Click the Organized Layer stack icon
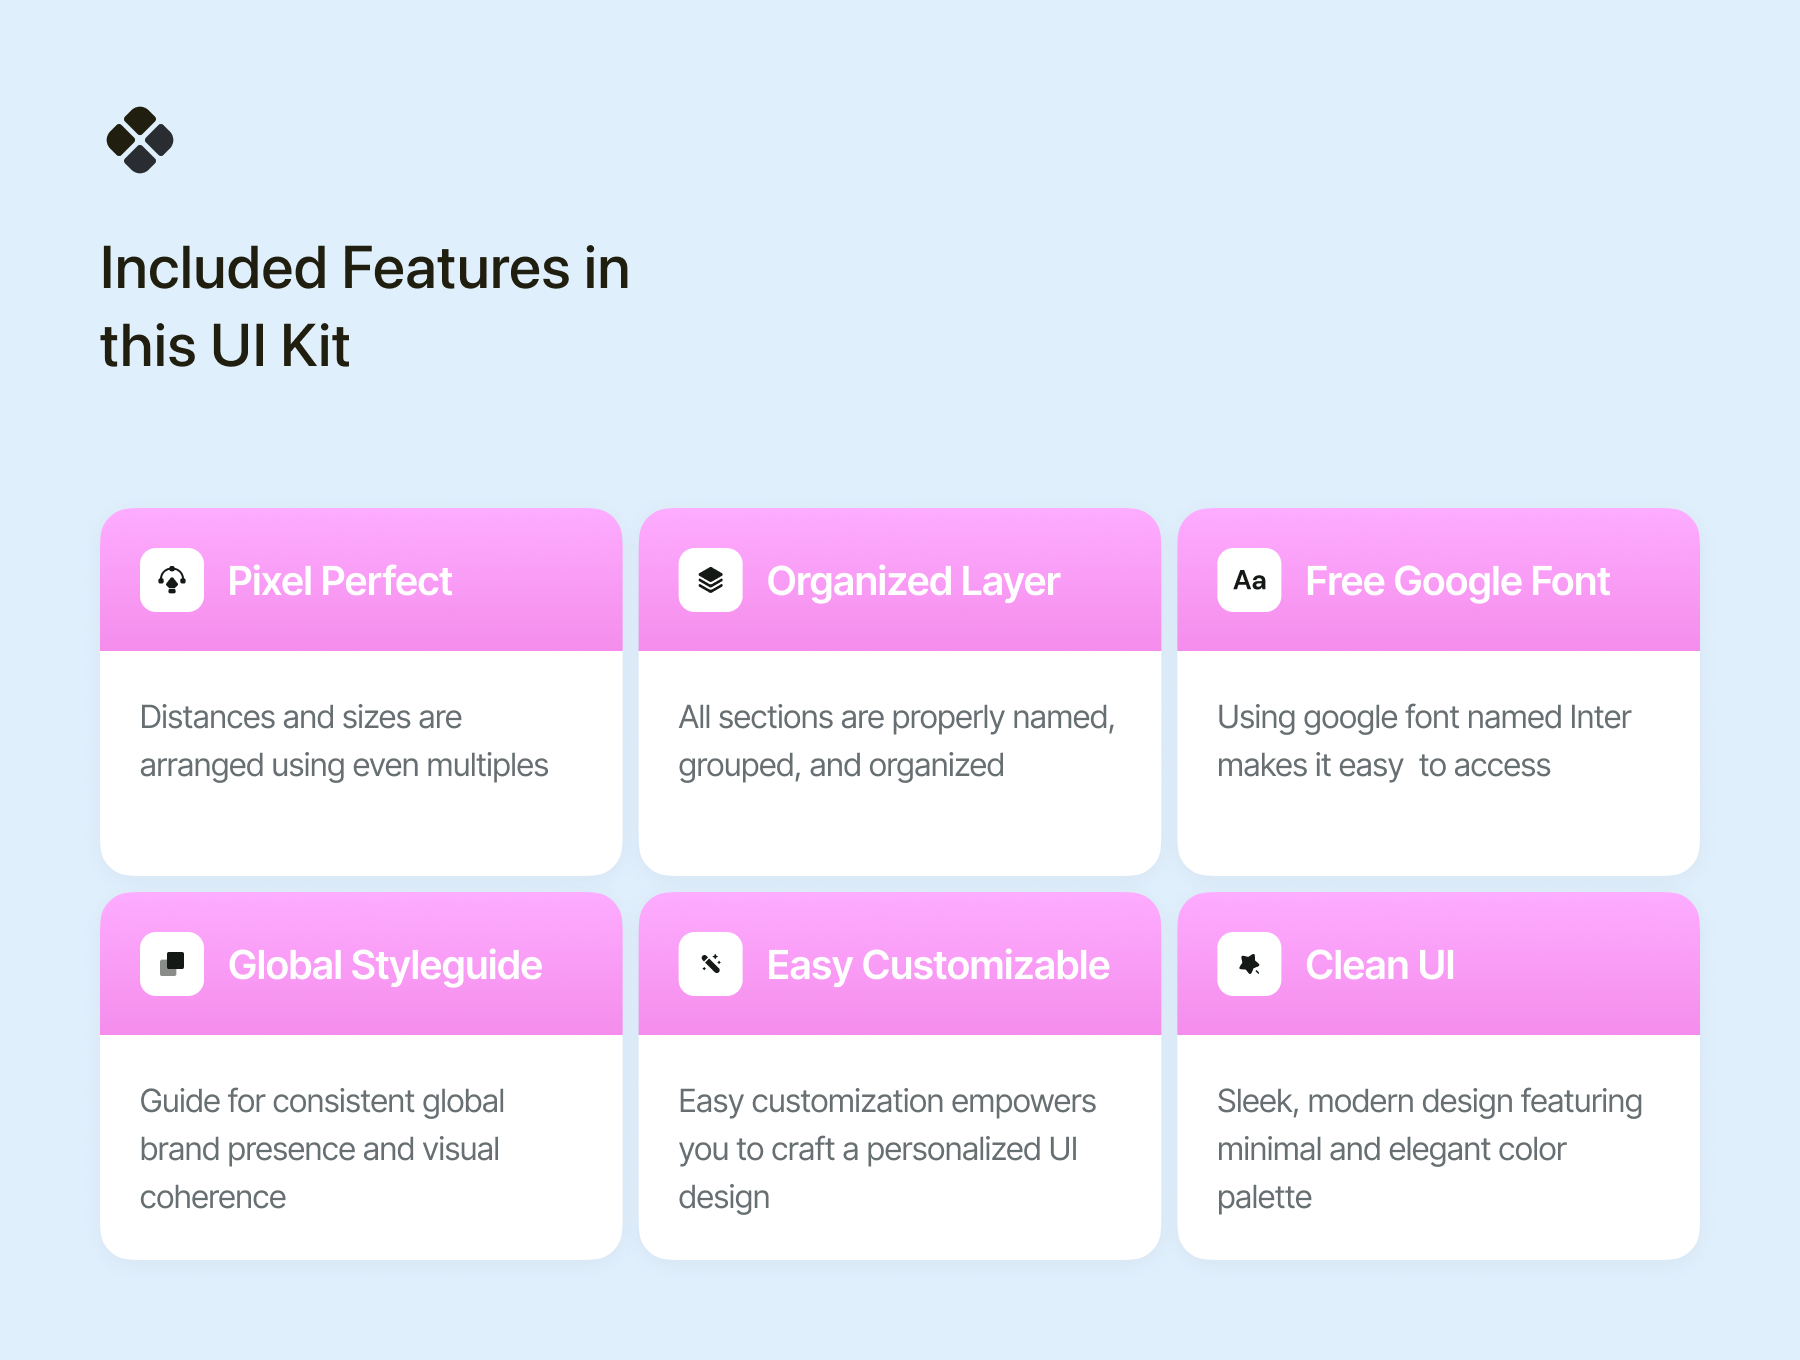This screenshot has width=1800, height=1360. point(710,580)
